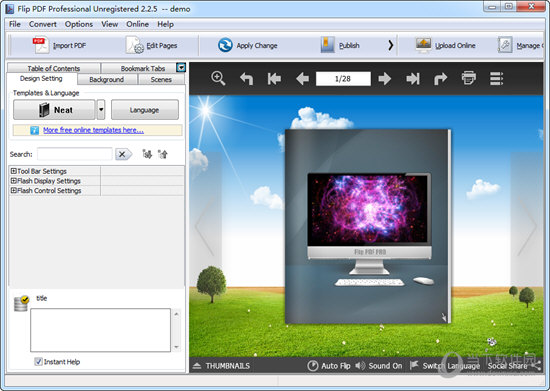Click the Language button

[145, 110]
